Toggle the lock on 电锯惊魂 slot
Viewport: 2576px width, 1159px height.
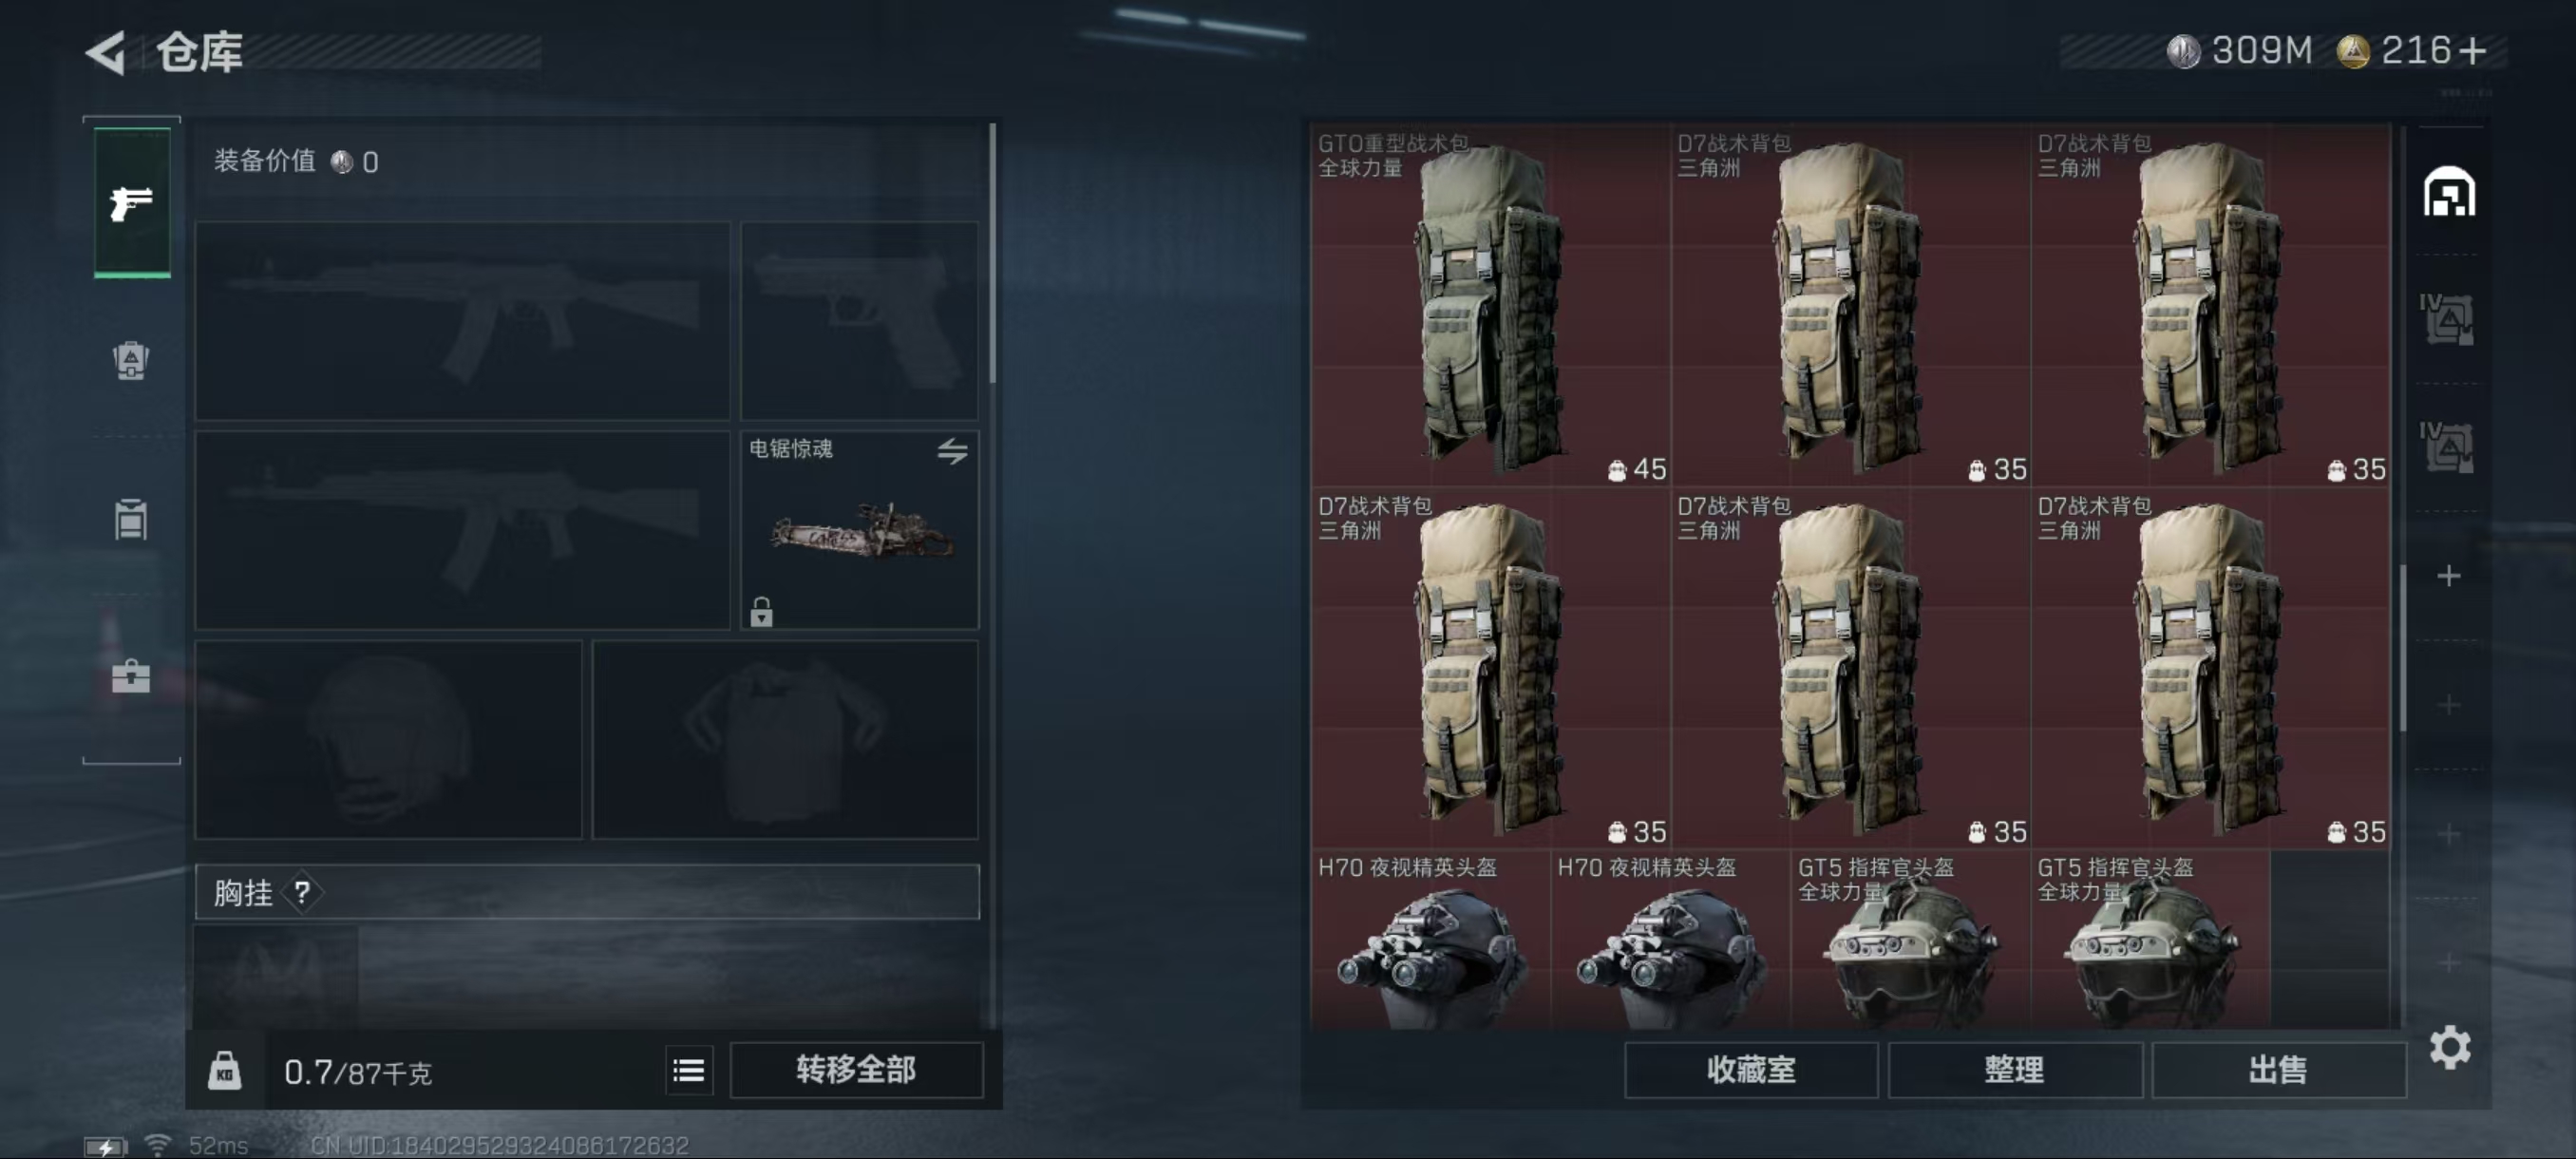click(x=762, y=611)
